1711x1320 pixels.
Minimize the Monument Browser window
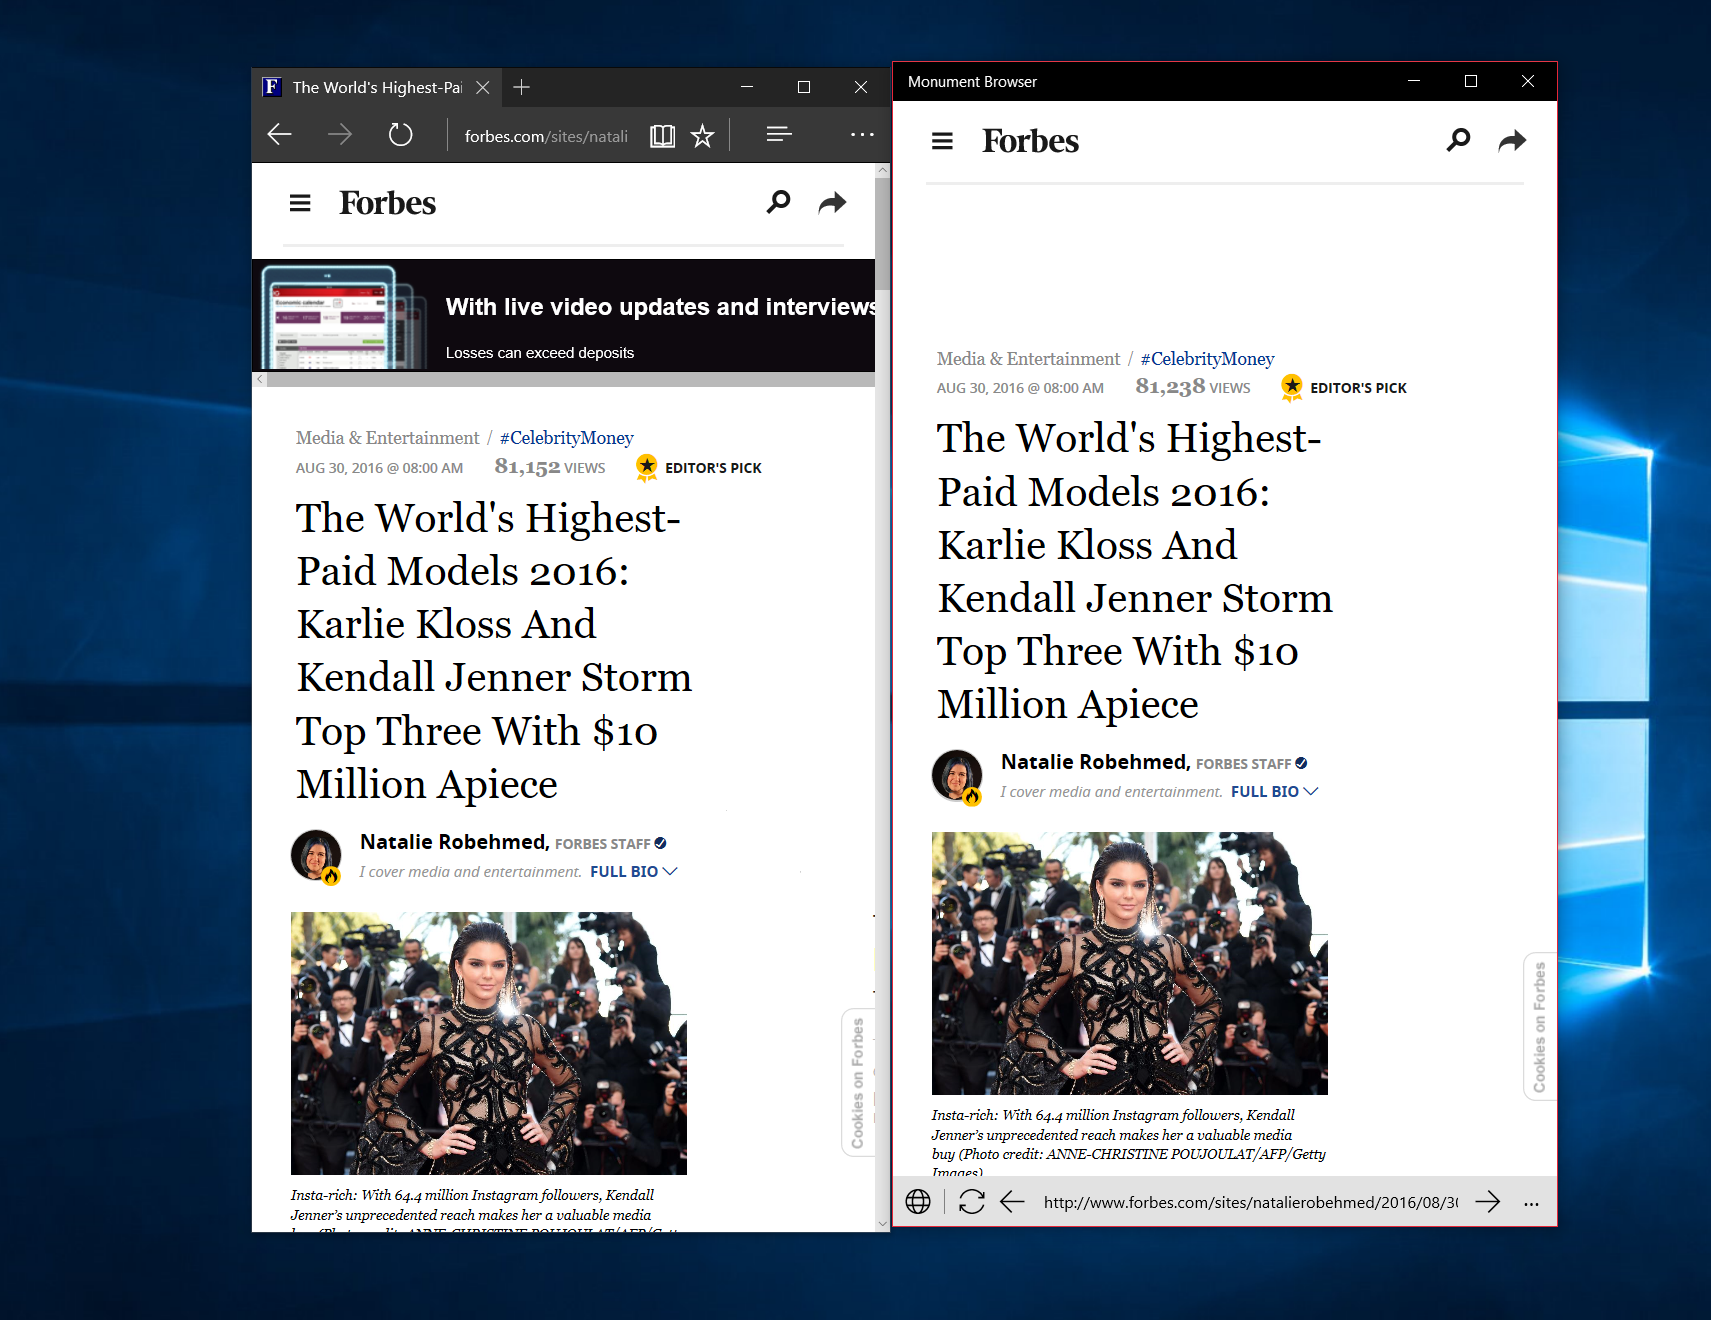tap(1414, 81)
